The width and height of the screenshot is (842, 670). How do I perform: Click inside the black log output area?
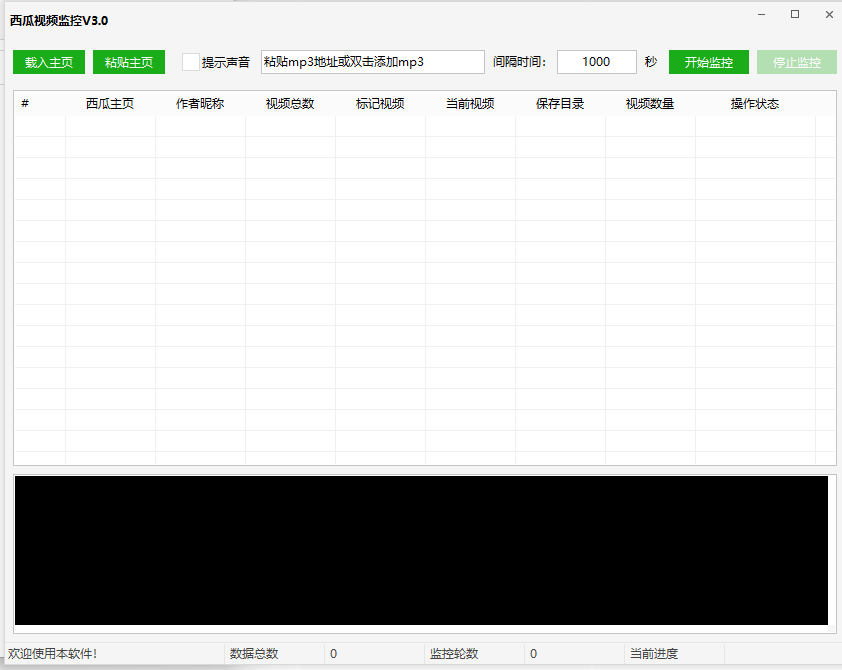(x=421, y=550)
